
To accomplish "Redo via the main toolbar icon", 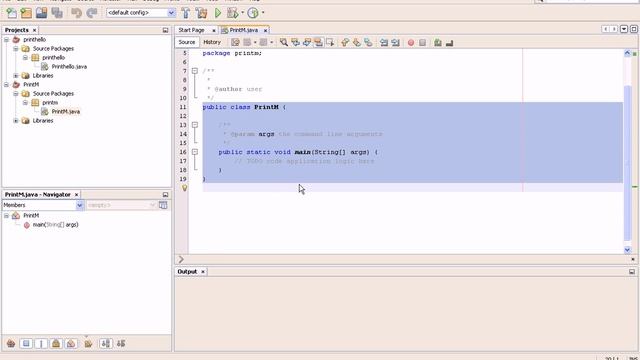I will point(91,13).
